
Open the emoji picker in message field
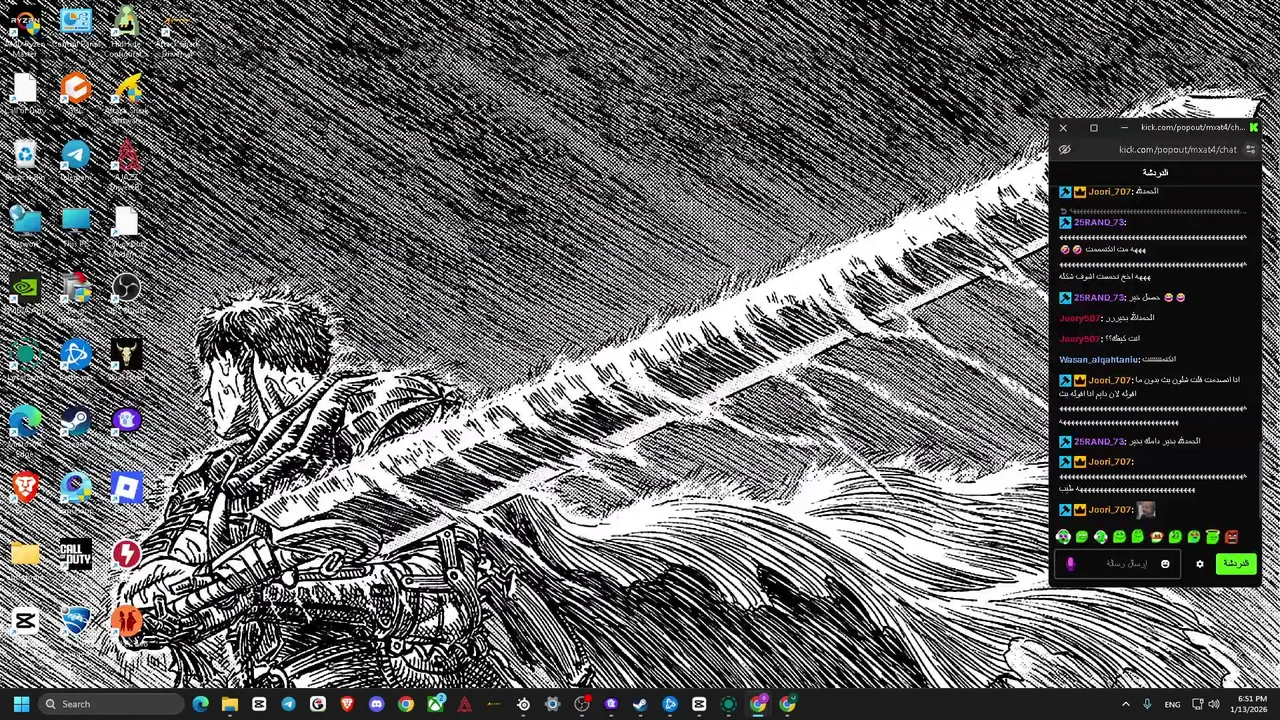click(x=1165, y=564)
